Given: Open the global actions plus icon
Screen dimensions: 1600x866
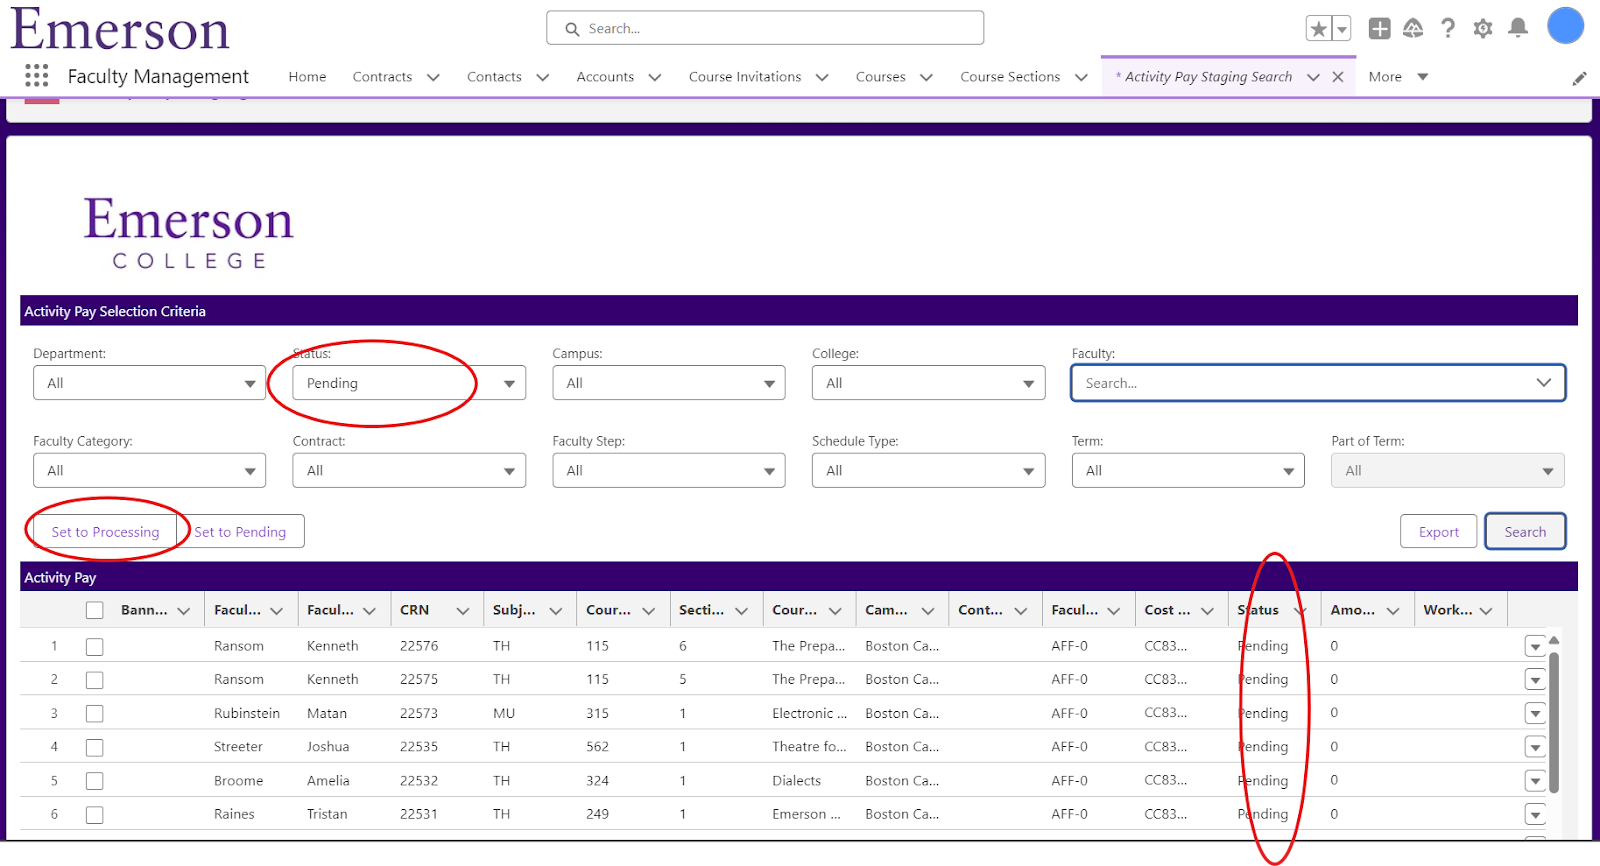Looking at the screenshot, I should point(1380,29).
